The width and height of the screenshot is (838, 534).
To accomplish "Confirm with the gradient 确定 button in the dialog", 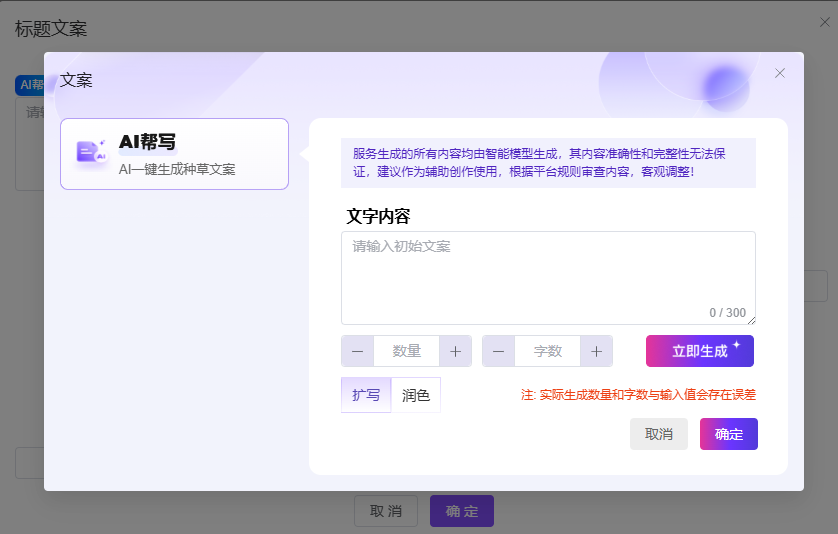I will 728,434.
